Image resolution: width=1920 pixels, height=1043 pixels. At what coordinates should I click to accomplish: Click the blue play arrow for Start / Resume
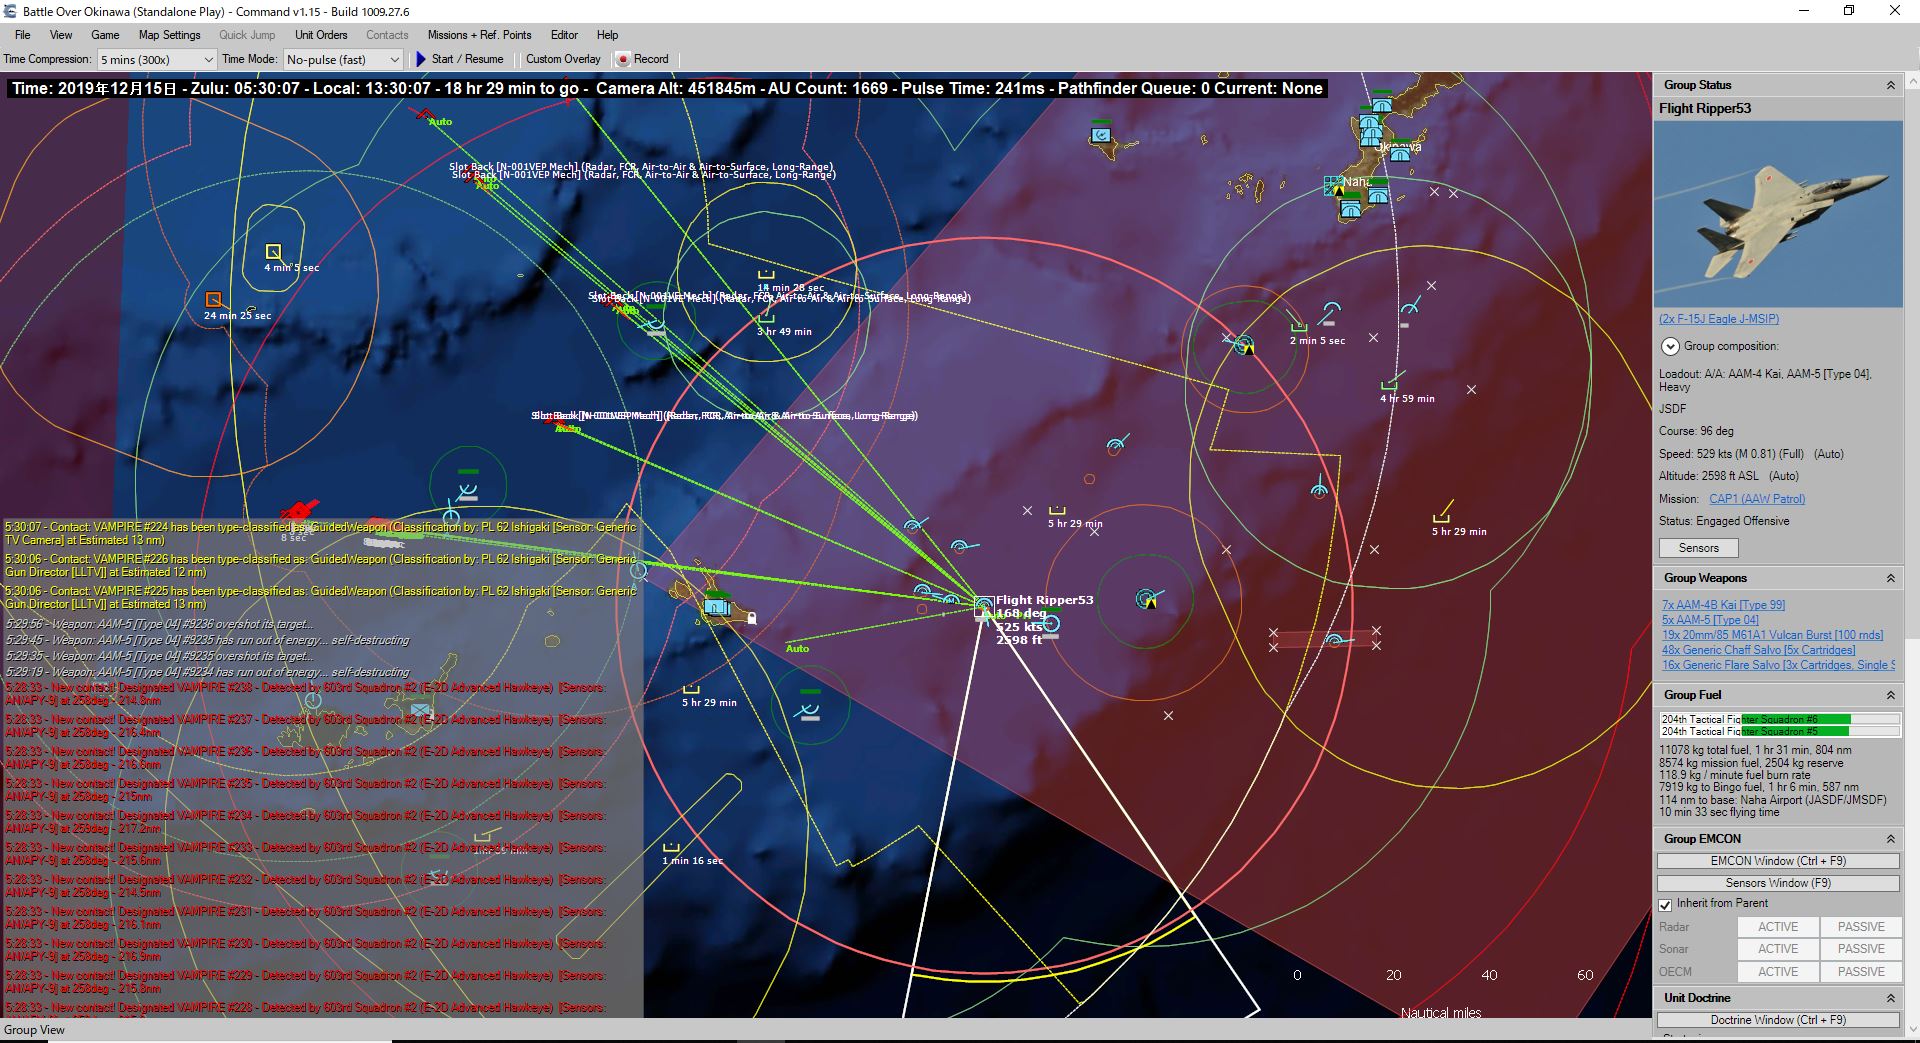coord(421,59)
